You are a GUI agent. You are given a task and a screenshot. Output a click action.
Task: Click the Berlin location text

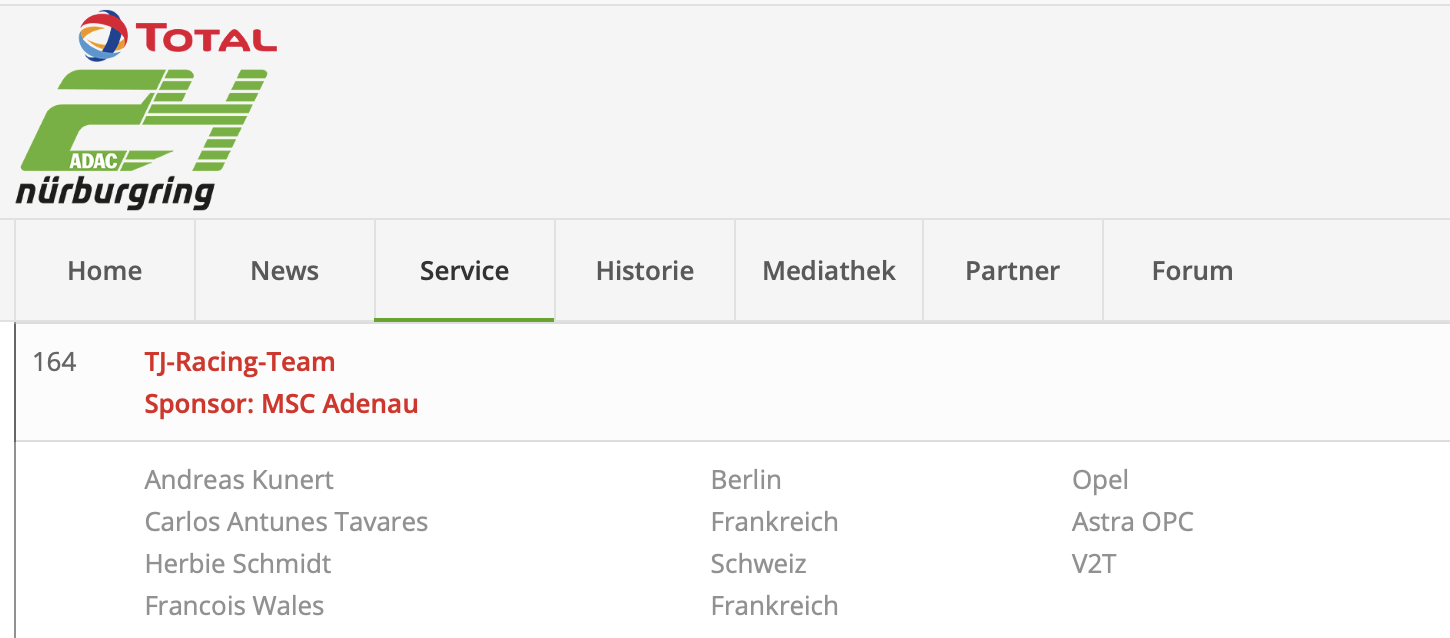pos(746,480)
